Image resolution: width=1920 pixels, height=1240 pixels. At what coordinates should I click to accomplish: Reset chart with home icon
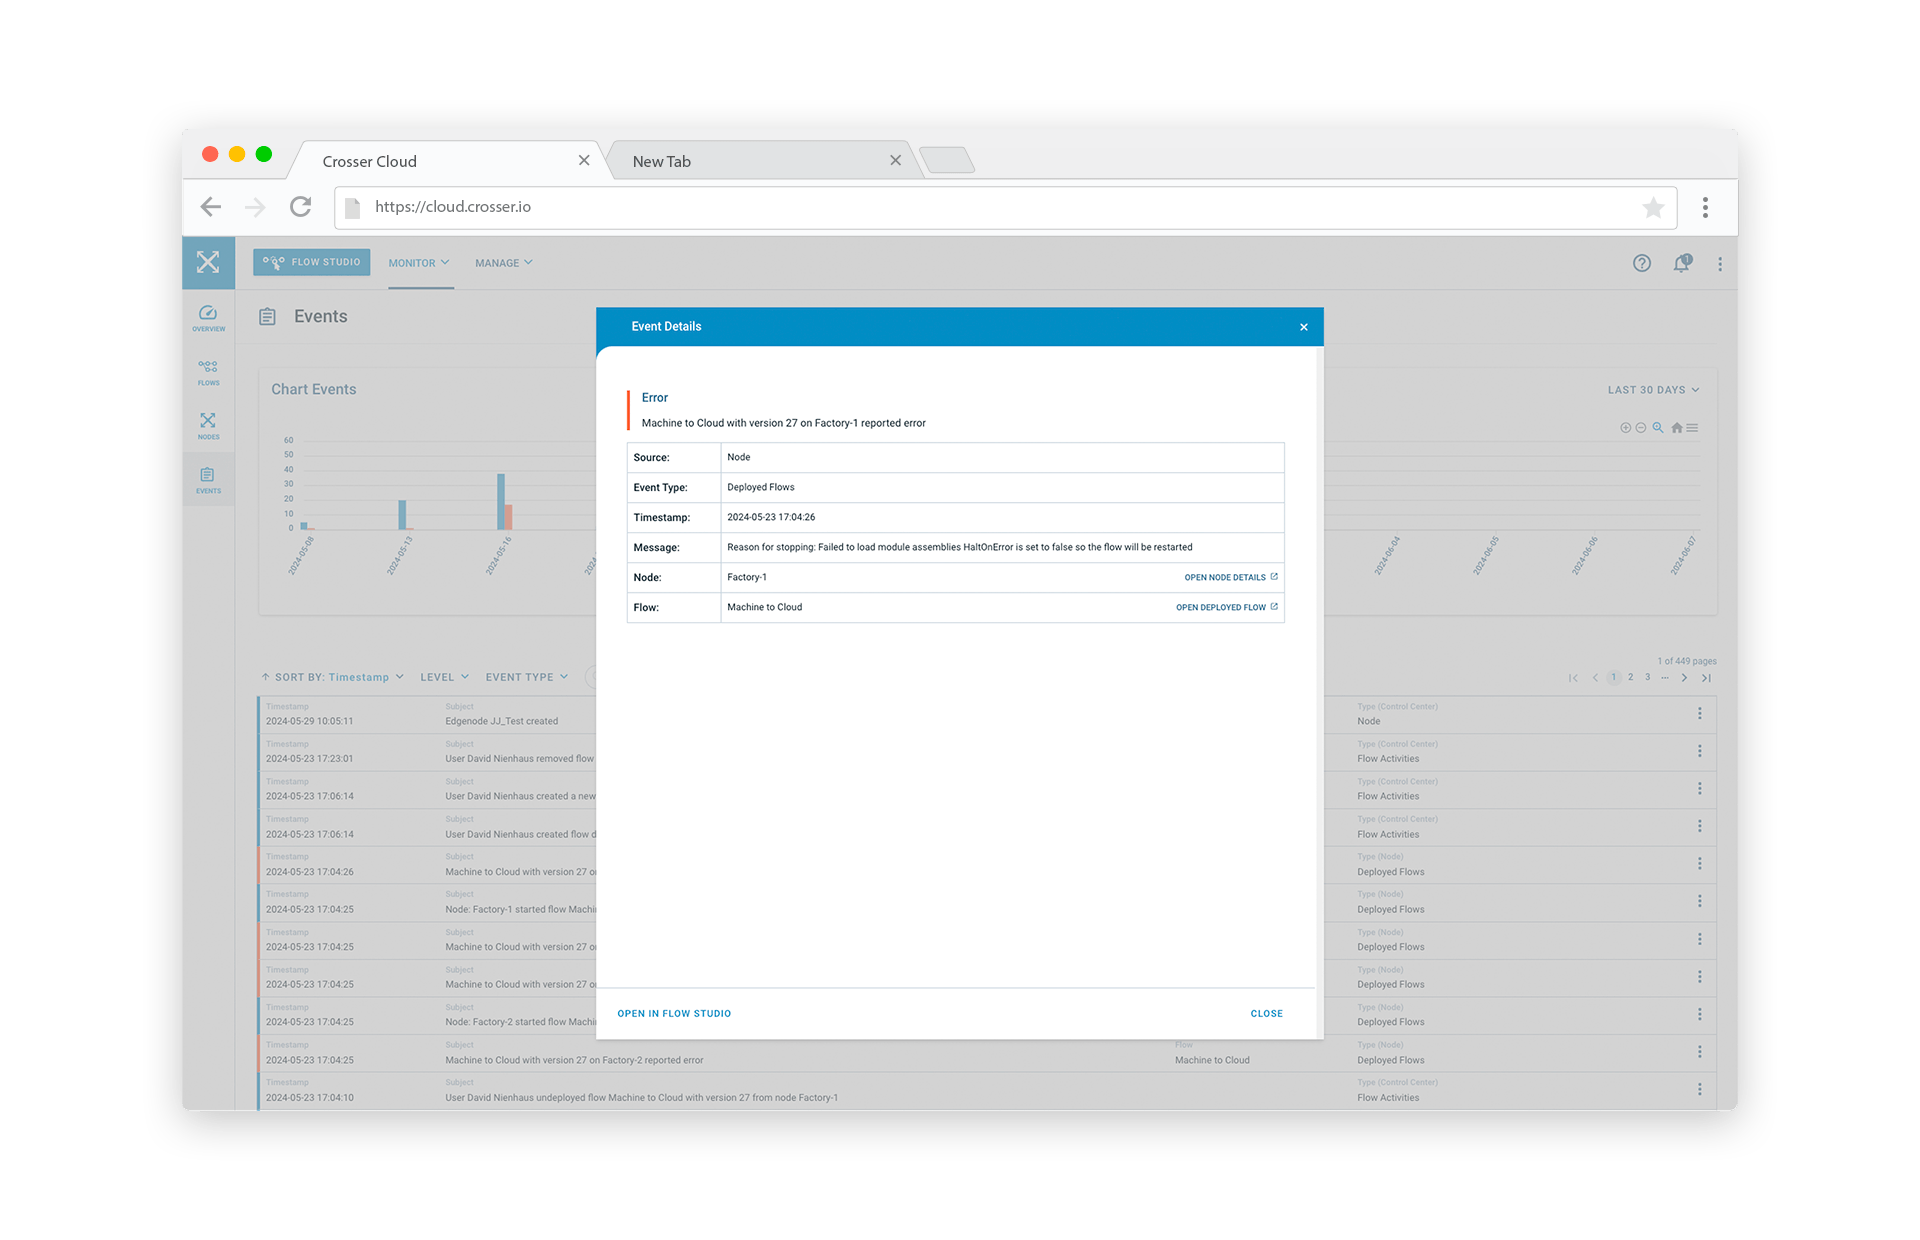(x=1677, y=428)
